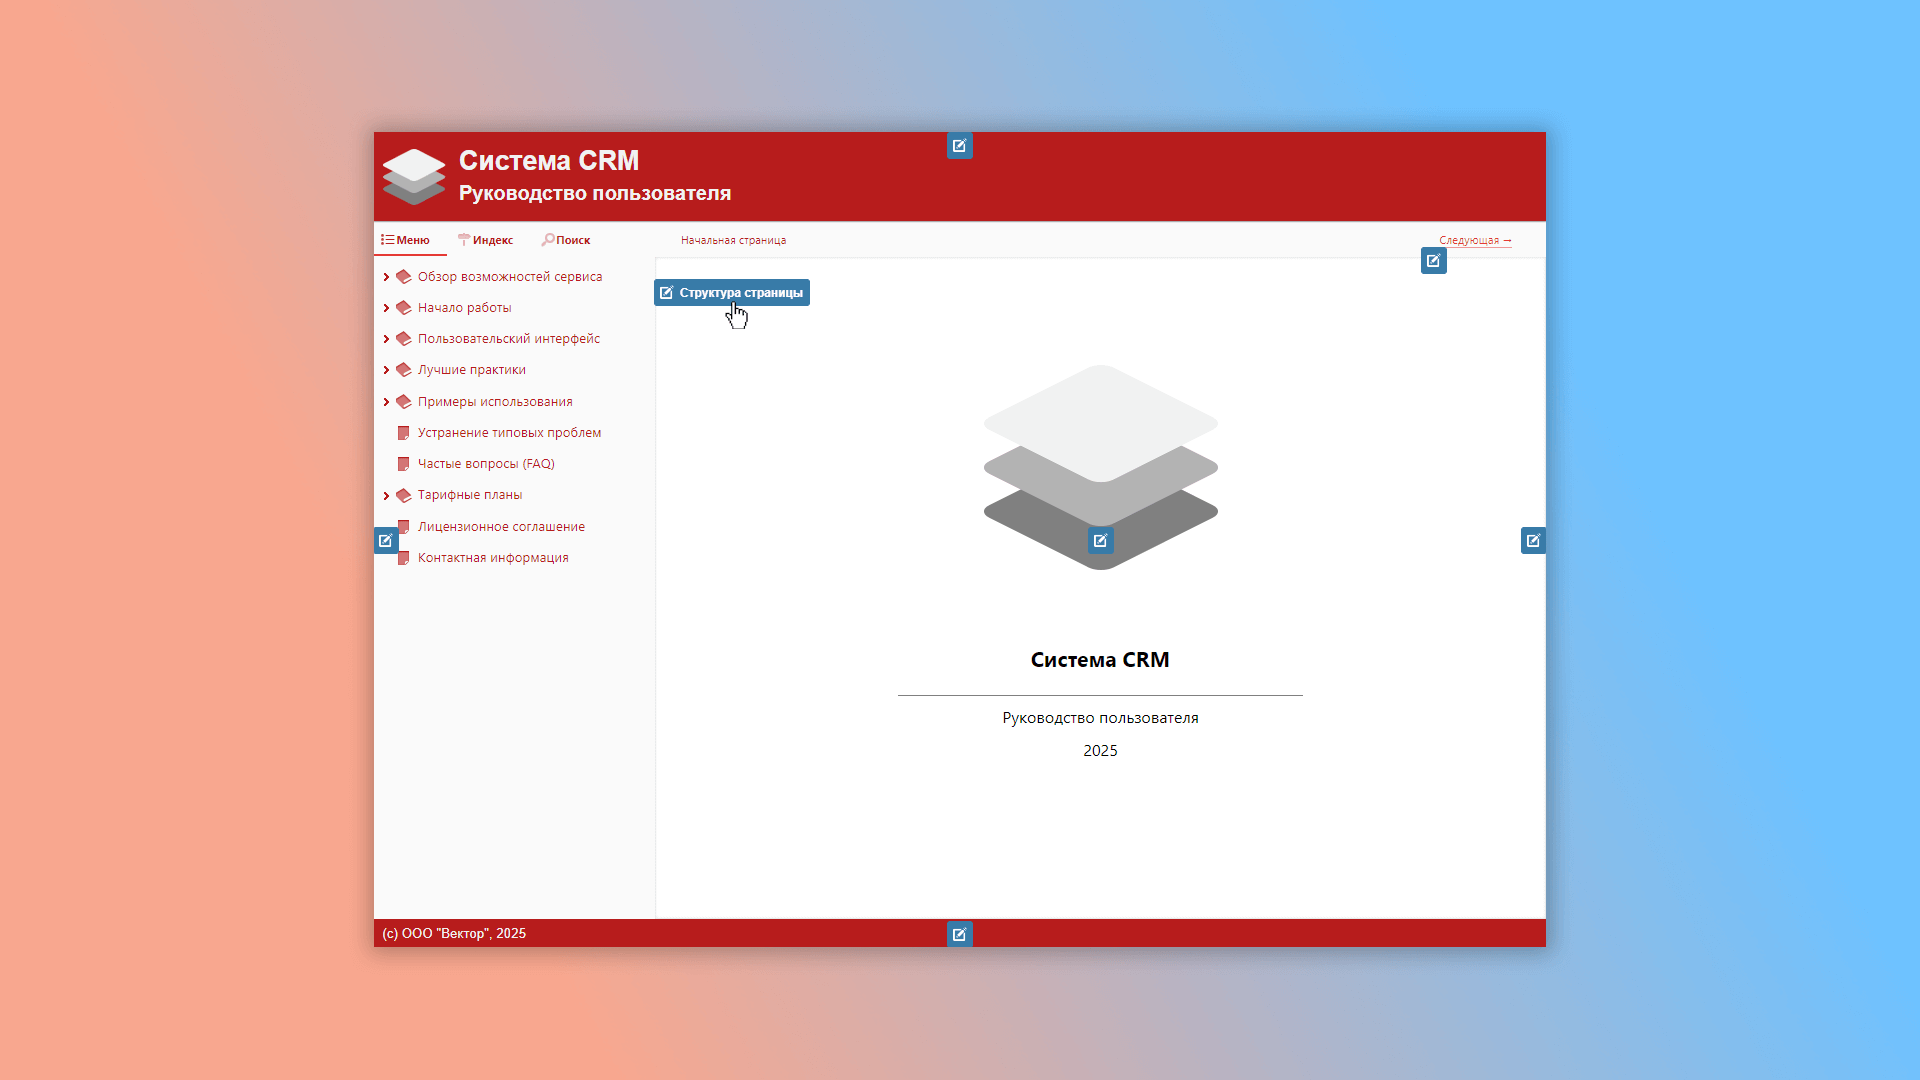Go to the Следующая page link
This screenshot has height=1080, width=1920.
pyautogui.click(x=1474, y=240)
